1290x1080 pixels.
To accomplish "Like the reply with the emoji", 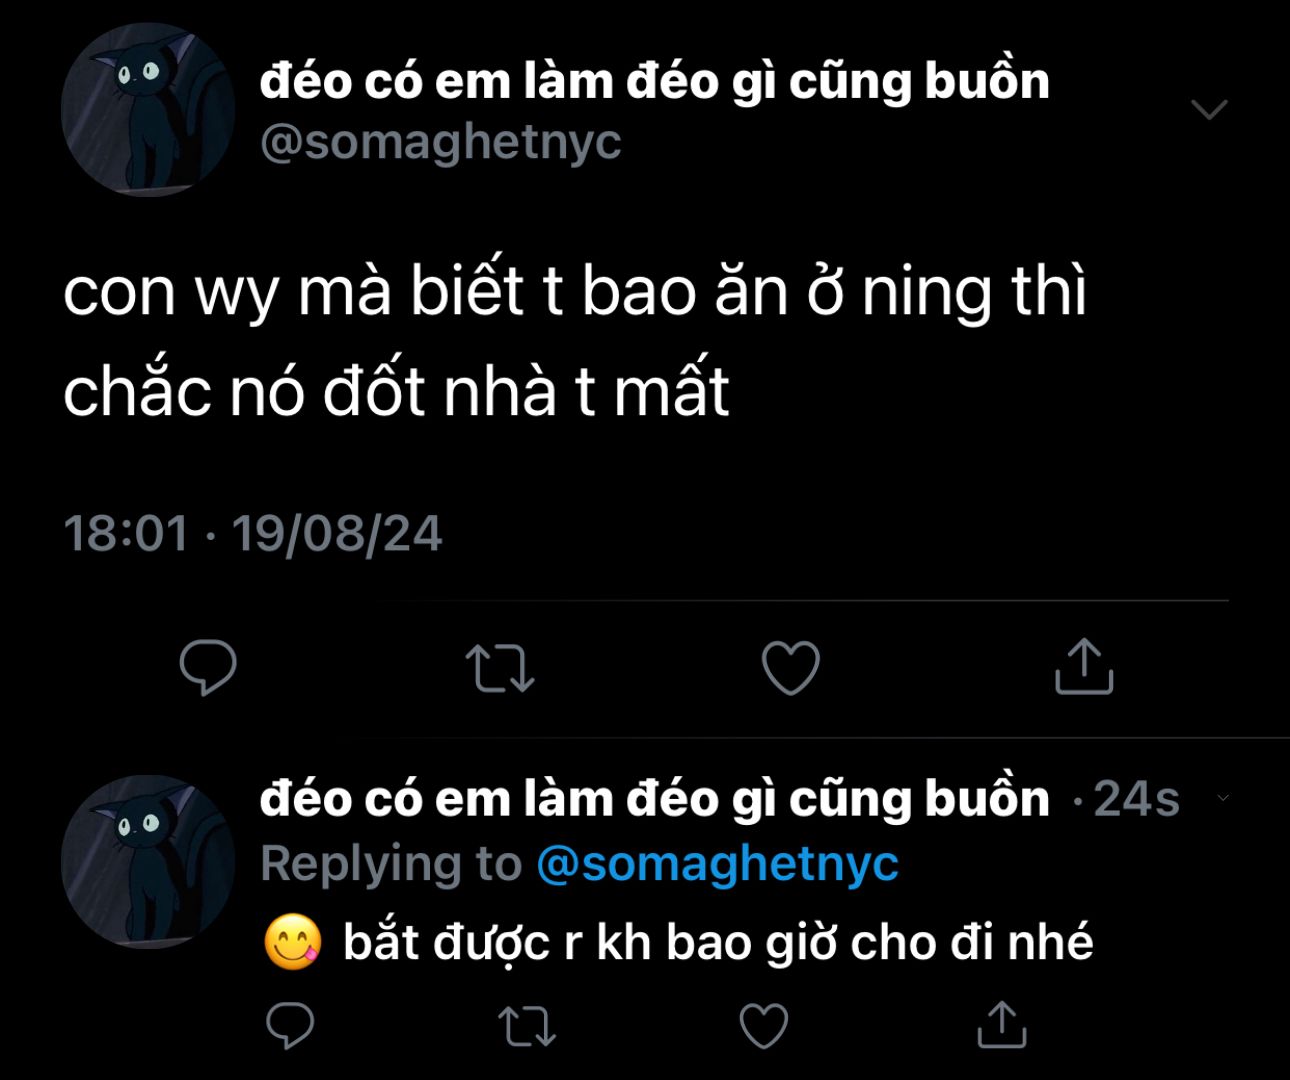I will [763, 1026].
